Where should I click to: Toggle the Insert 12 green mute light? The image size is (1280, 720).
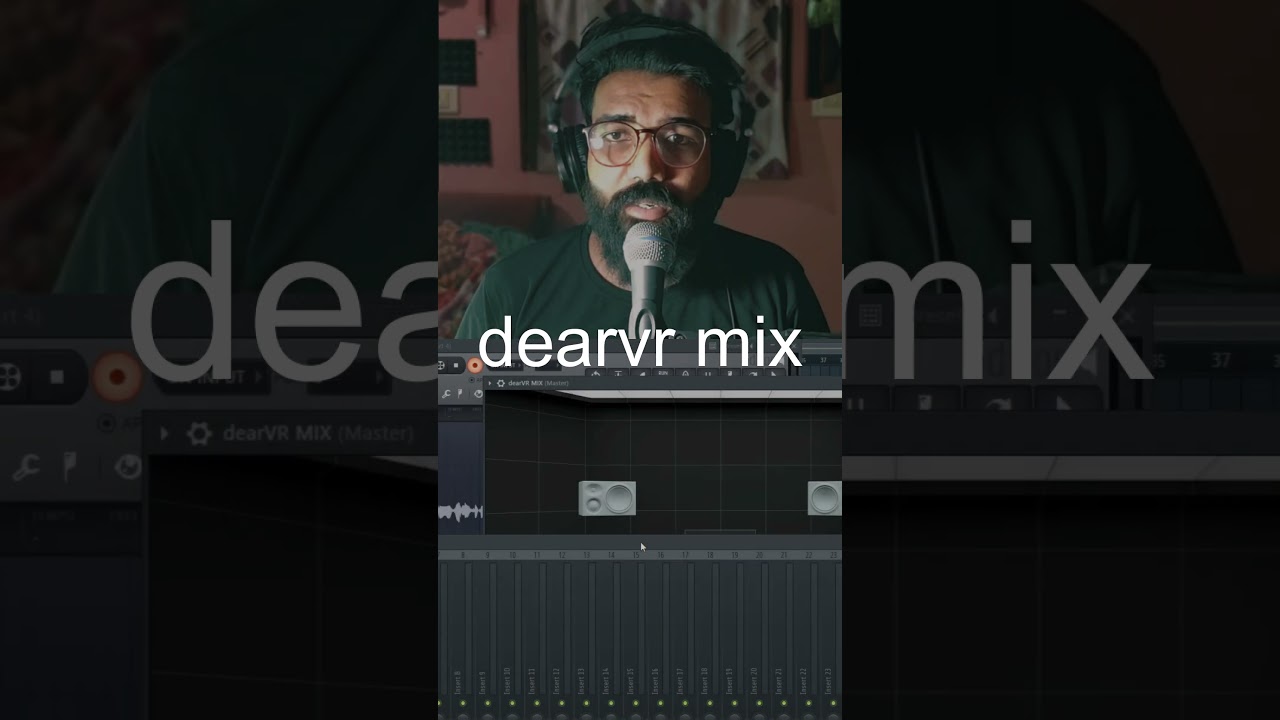[x=561, y=704]
